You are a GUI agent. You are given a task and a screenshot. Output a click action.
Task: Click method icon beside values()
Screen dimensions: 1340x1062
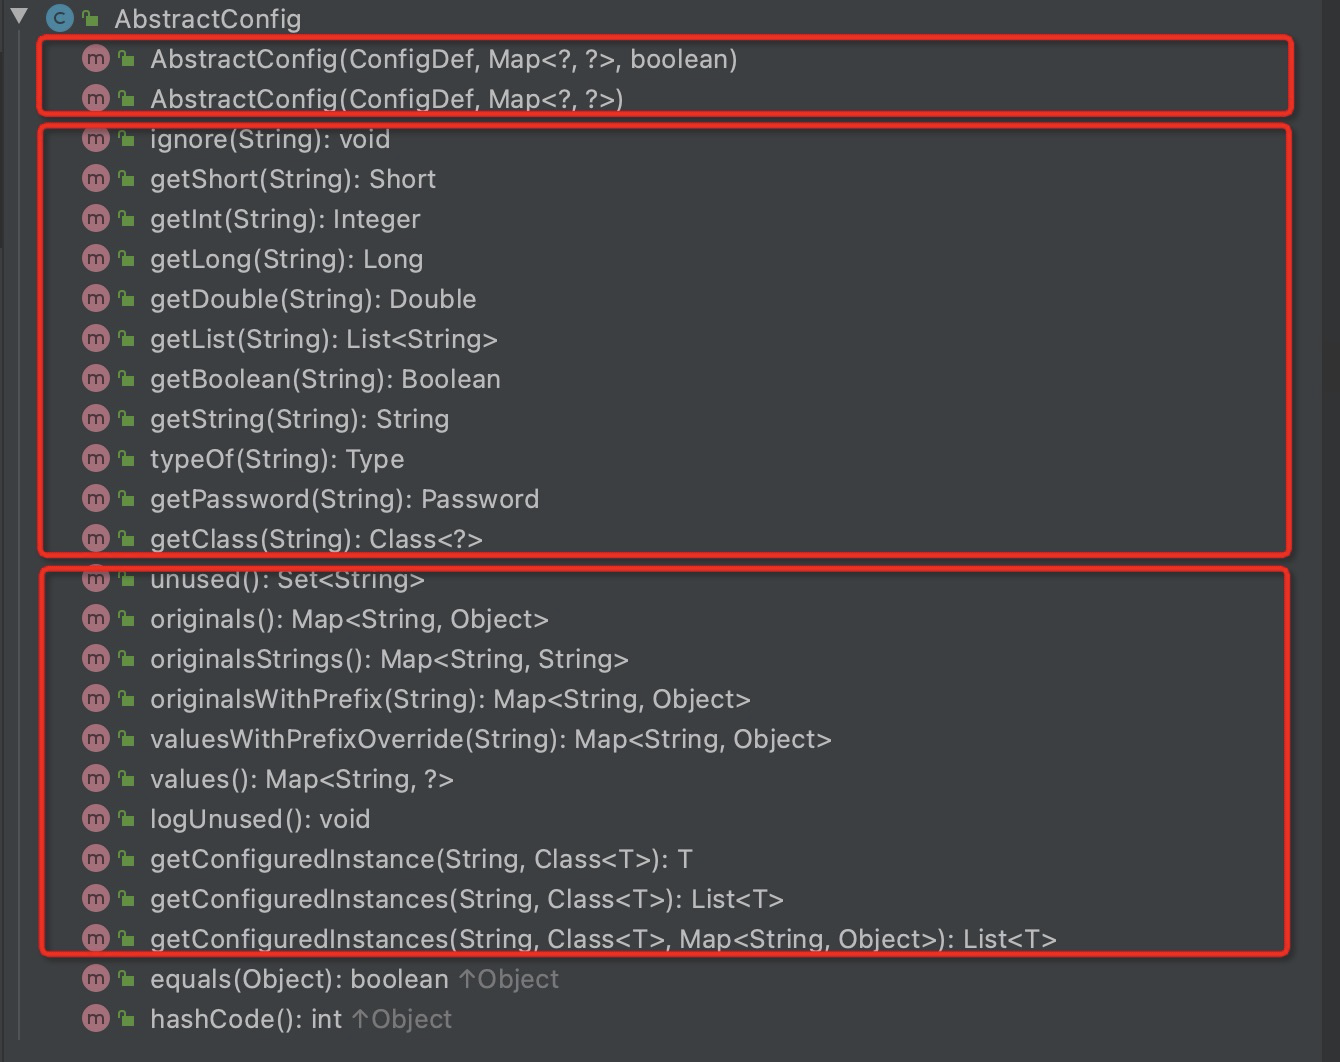[x=95, y=779]
